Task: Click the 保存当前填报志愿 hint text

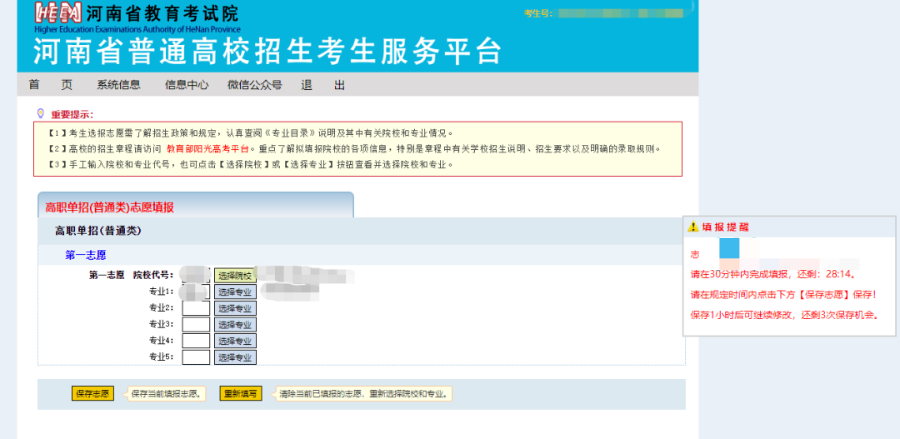Action: [166, 394]
